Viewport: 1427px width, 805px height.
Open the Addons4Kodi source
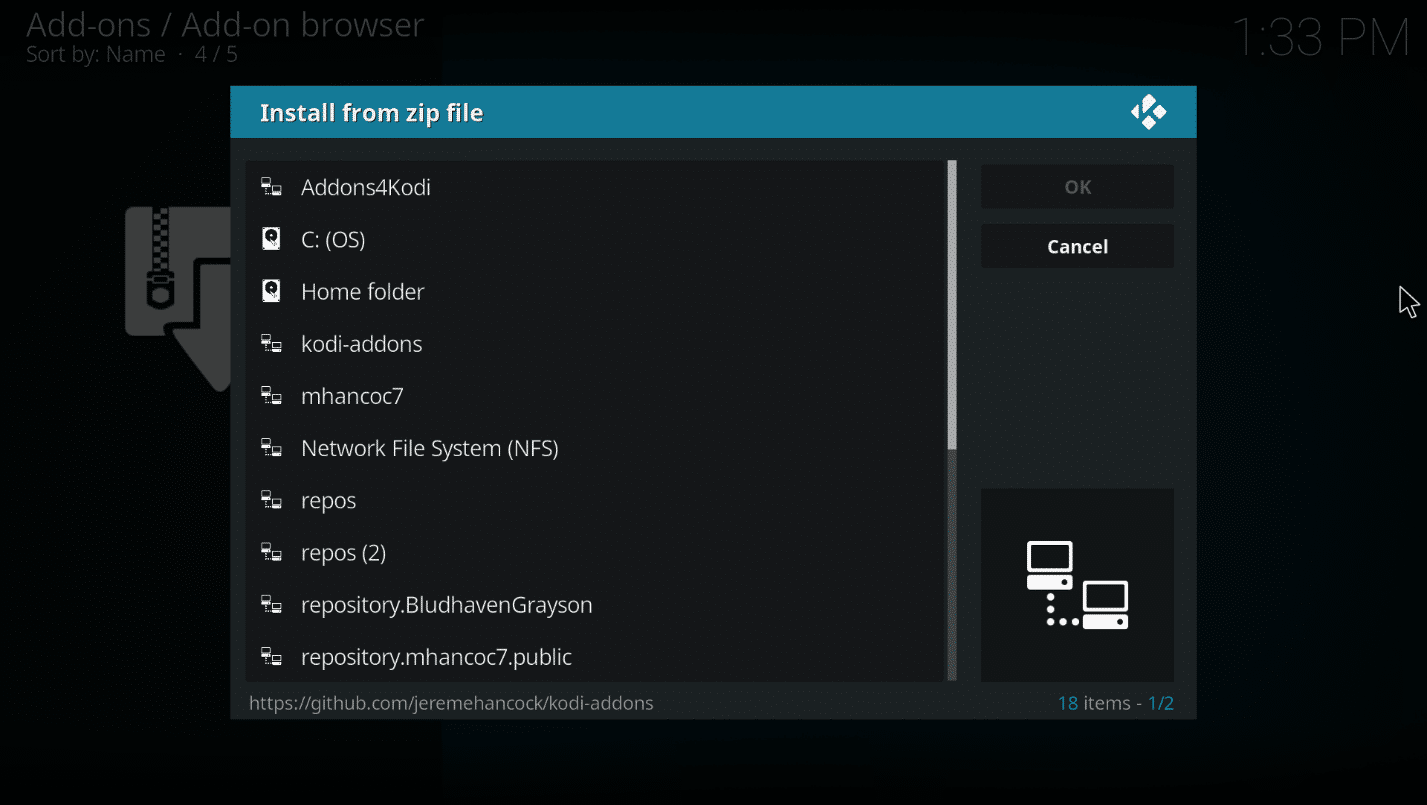pyautogui.click(x=596, y=187)
